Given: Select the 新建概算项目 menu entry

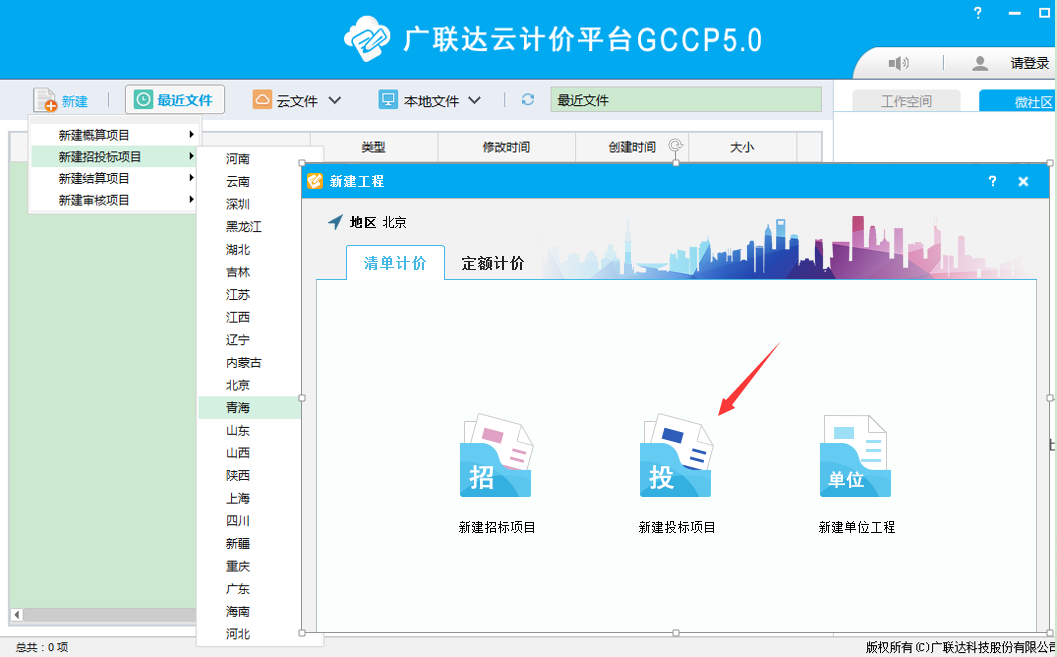Looking at the screenshot, I should pos(113,135).
